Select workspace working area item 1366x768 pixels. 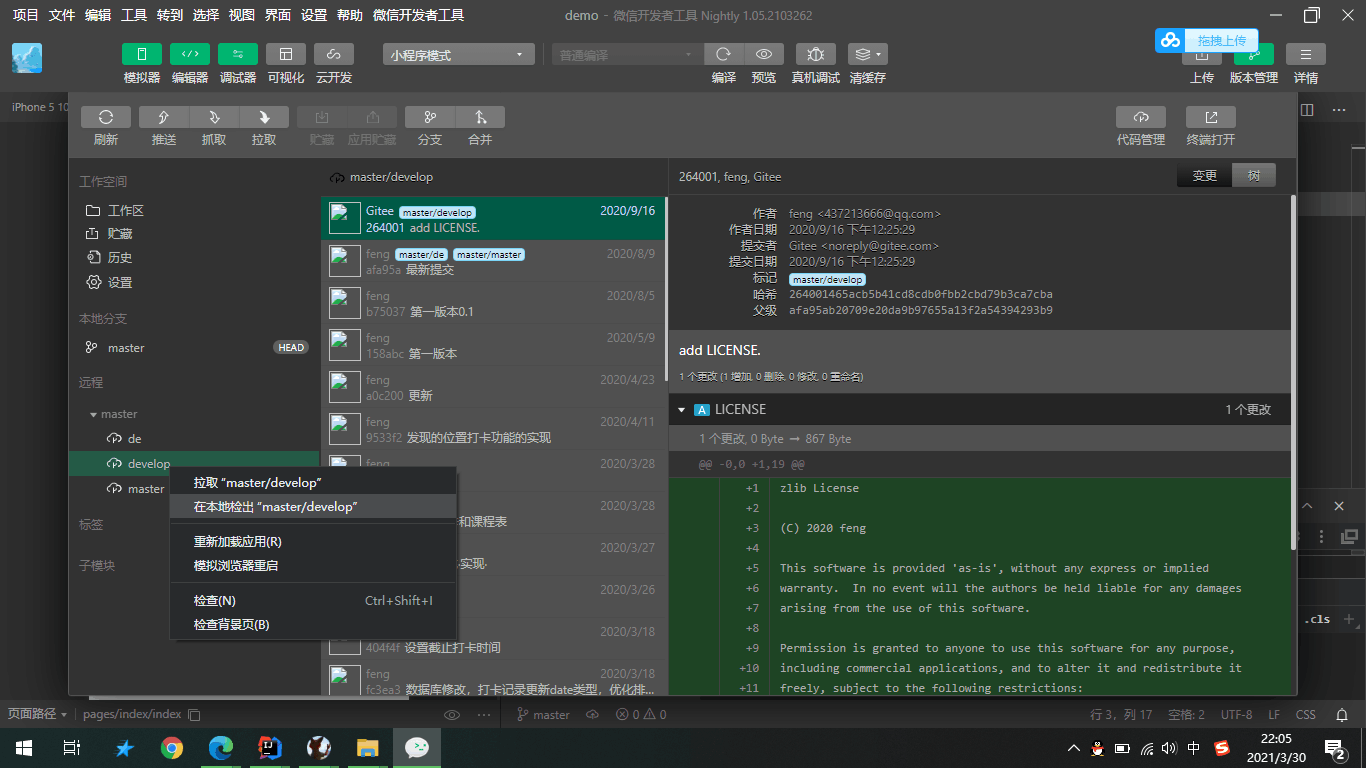tap(194, 210)
